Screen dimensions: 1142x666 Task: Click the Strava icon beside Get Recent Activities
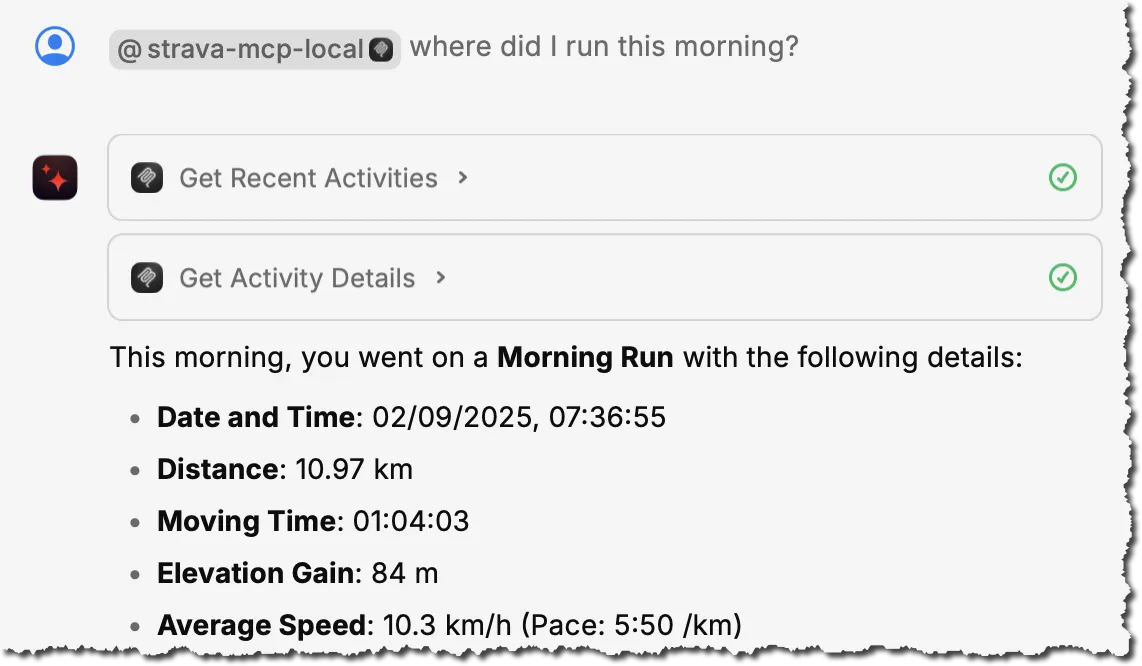pos(147,178)
